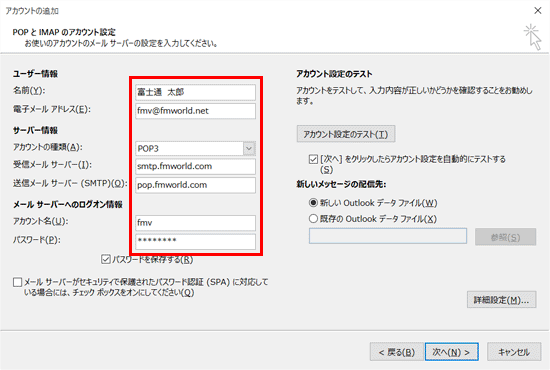Select 既存の Outlook データ ファイル radio
Viewport: 550px width, 370px height.
pos(313,219)
